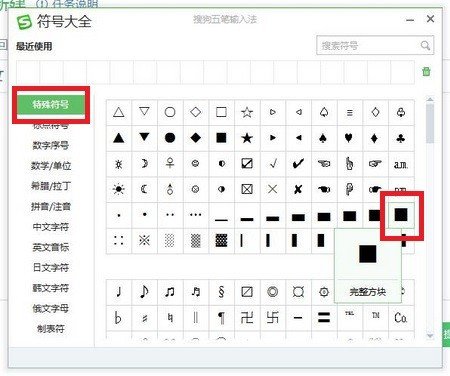This screenshot has width=450, height=376.
Task: Insert the hollow square symbol
Action: click(x=221, y=112)
